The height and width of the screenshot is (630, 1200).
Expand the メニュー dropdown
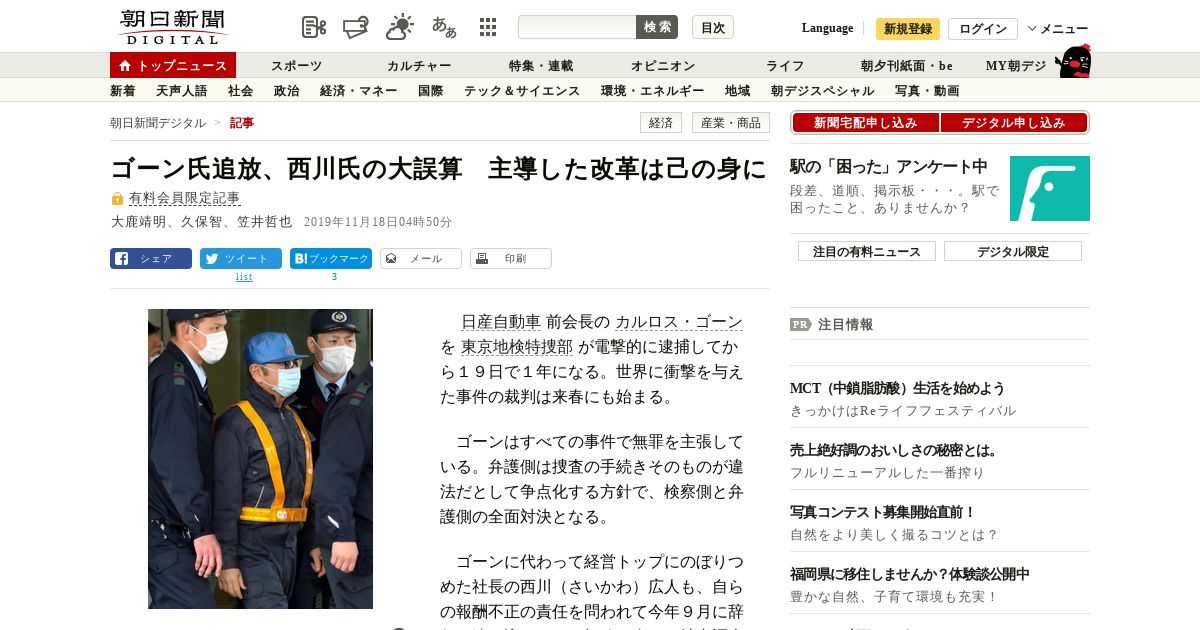click(1058, 28)
